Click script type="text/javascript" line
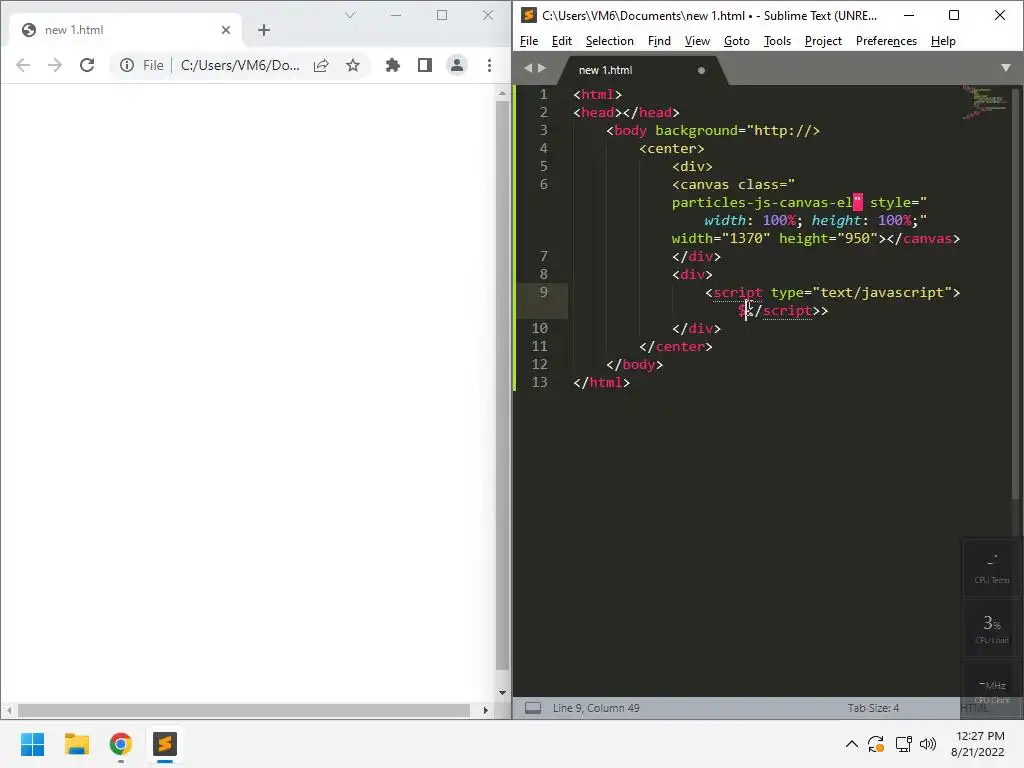 (833, 293)
